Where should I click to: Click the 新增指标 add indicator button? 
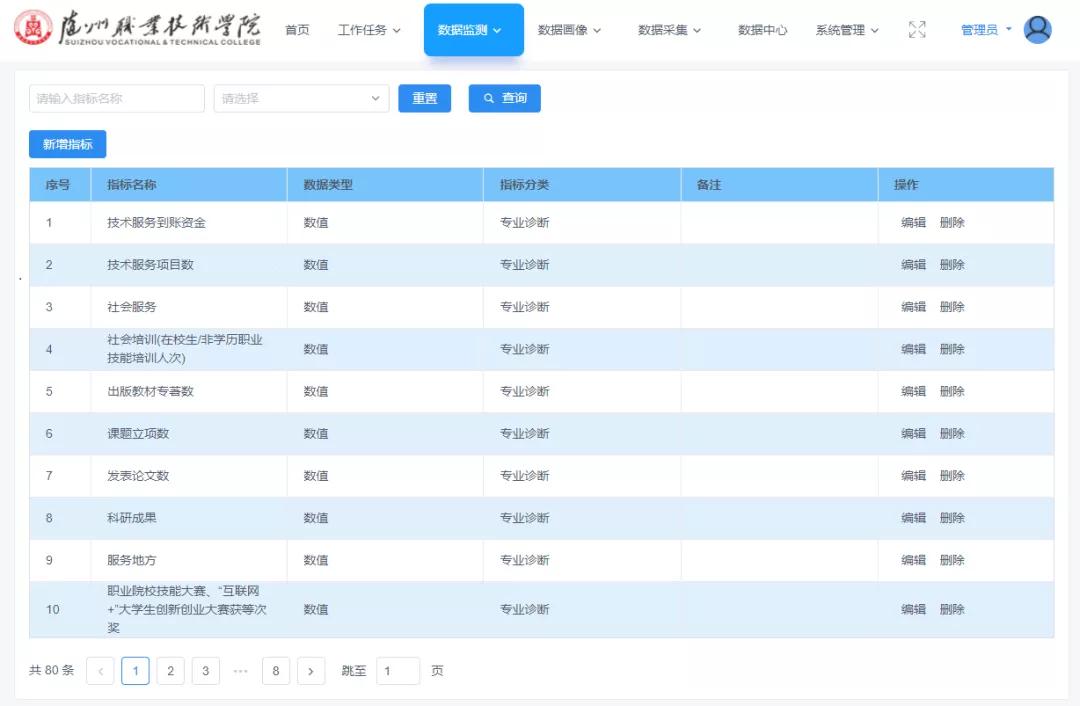pos(67,144)
